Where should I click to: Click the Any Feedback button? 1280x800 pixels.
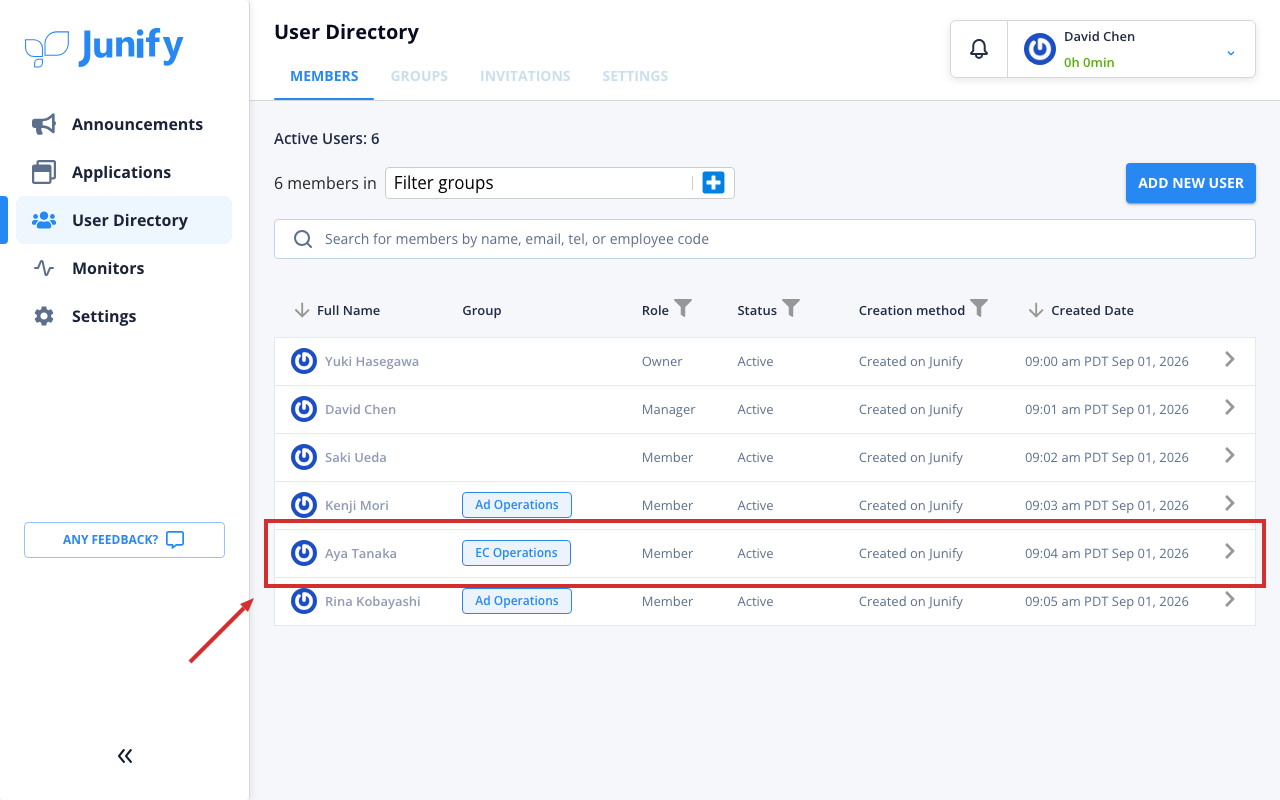pos(124,540)
